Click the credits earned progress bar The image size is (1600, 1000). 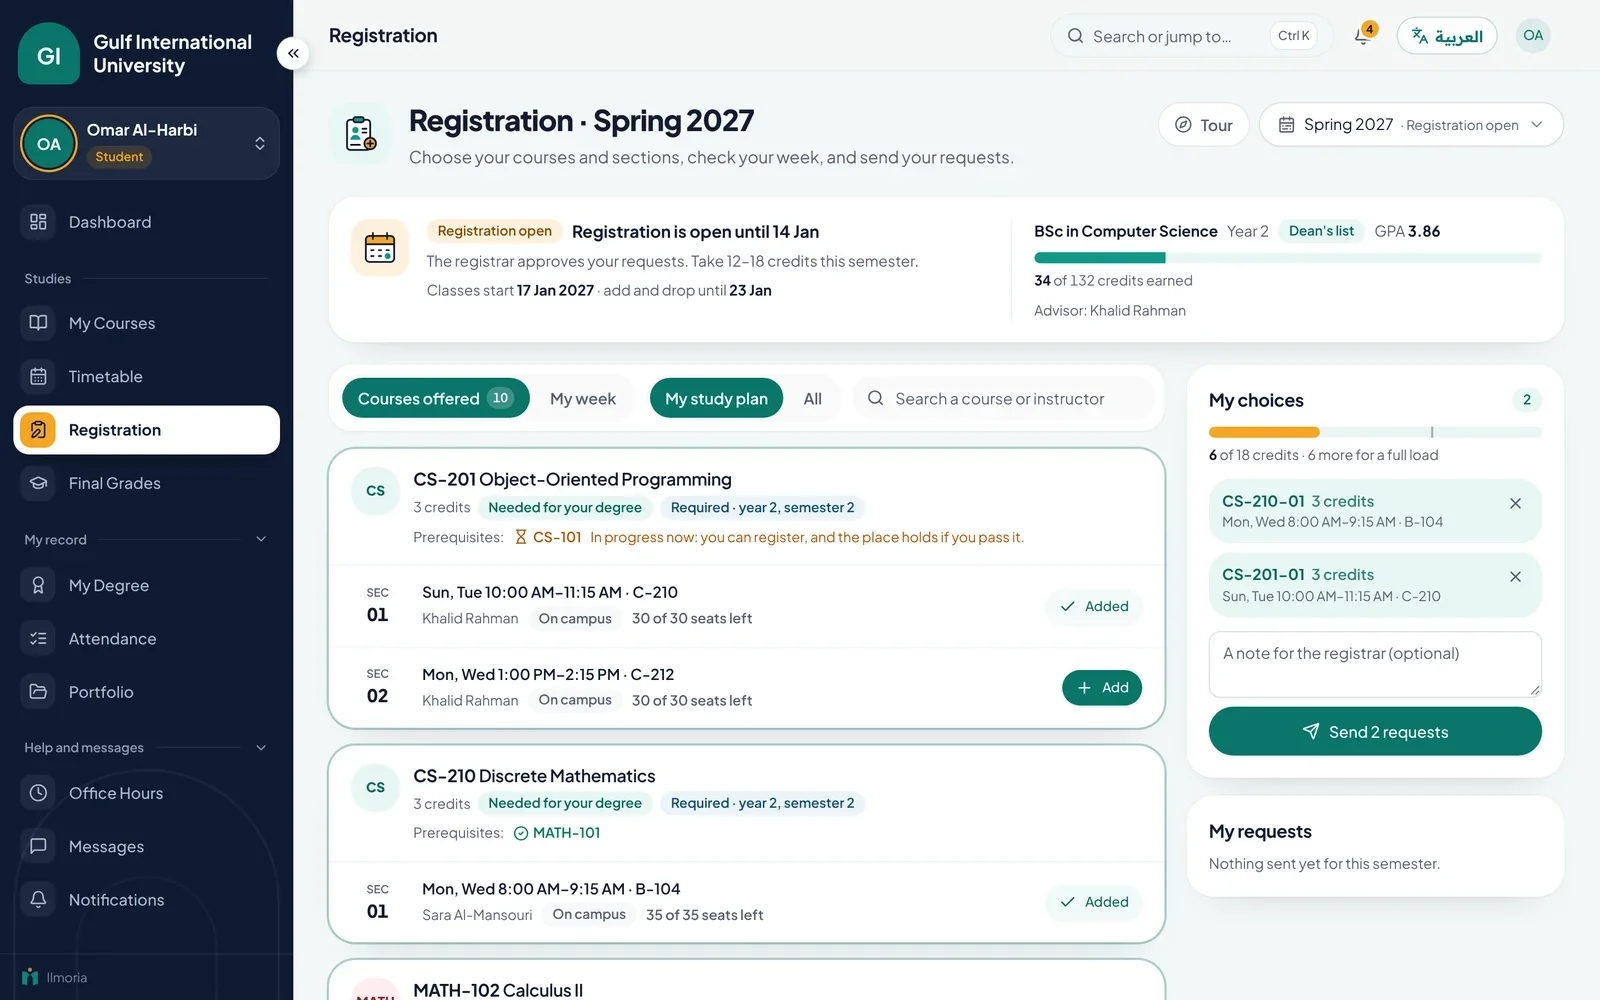click(x=1288, y=258)
